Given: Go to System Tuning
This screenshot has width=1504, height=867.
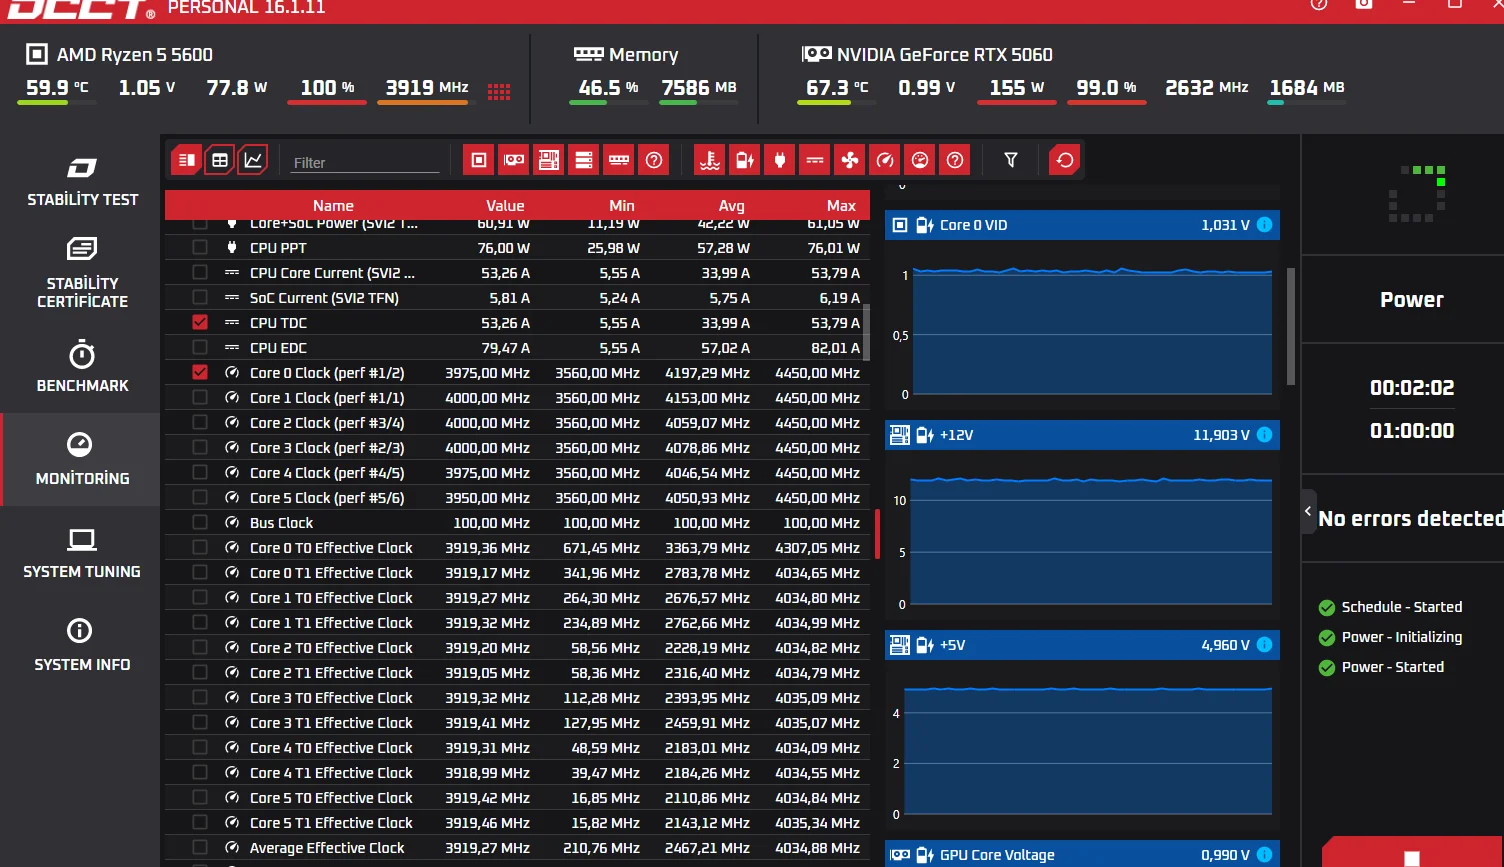Looking at the screenshot, I should (82, 553).
